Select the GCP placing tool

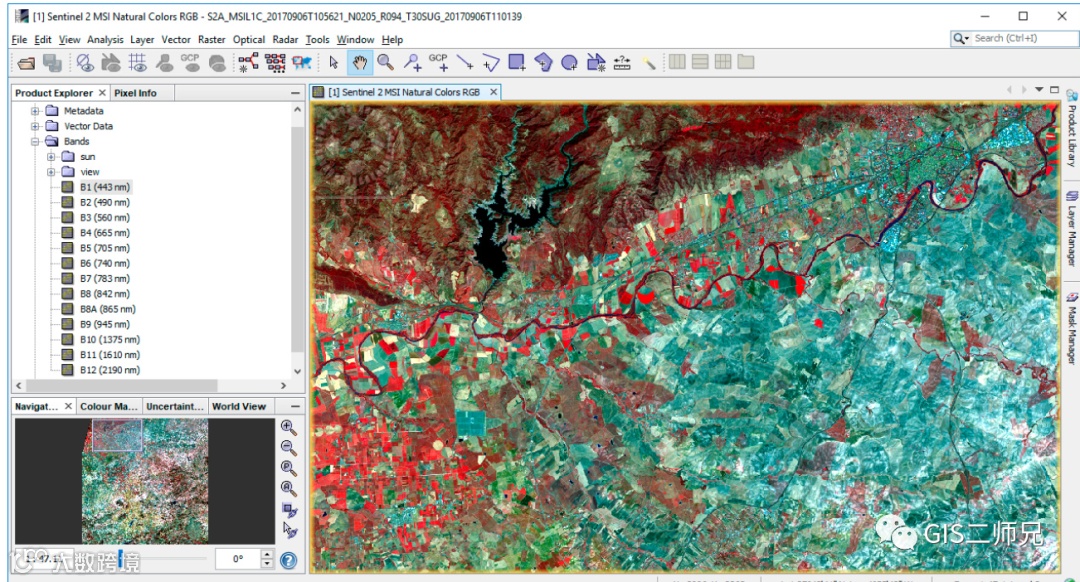pos(439,63)
